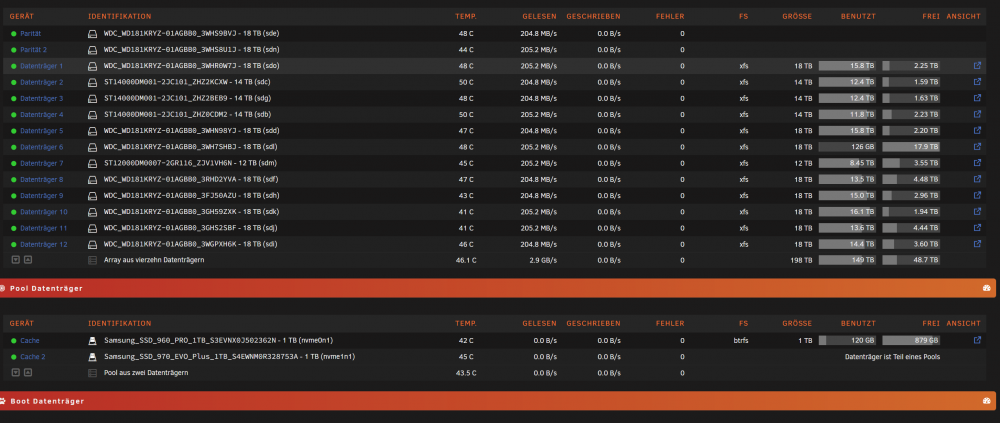
Task: Open the browse view icon for Datenträger 6
Action: pos(977,147)
